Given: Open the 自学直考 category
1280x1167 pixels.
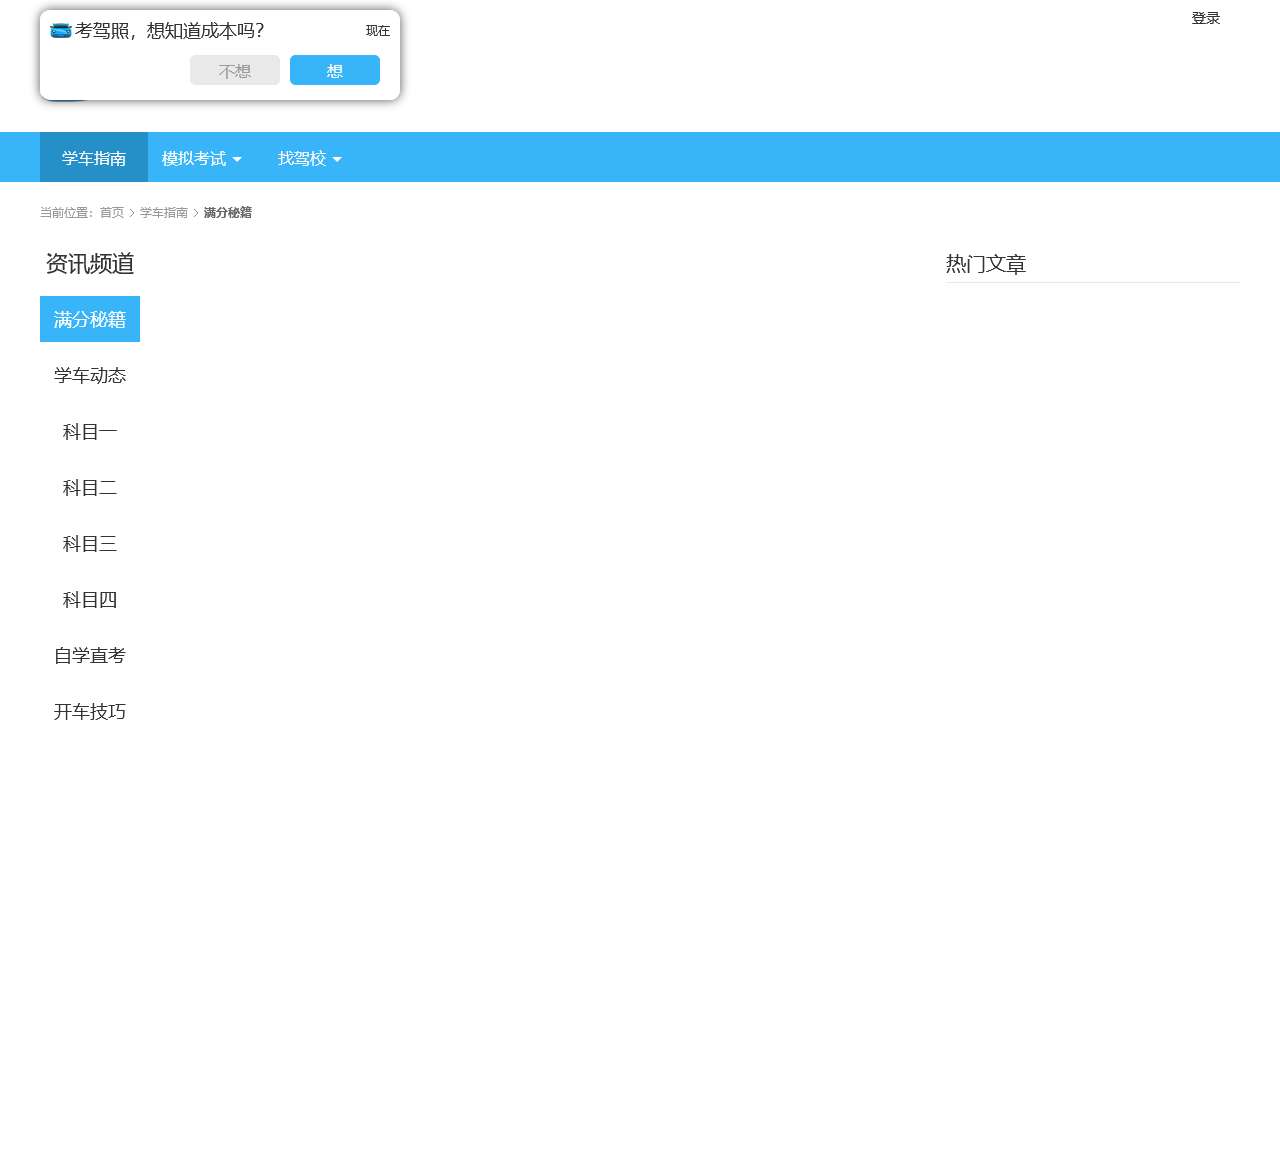Looking at the screenshot, I should (90, 655).
